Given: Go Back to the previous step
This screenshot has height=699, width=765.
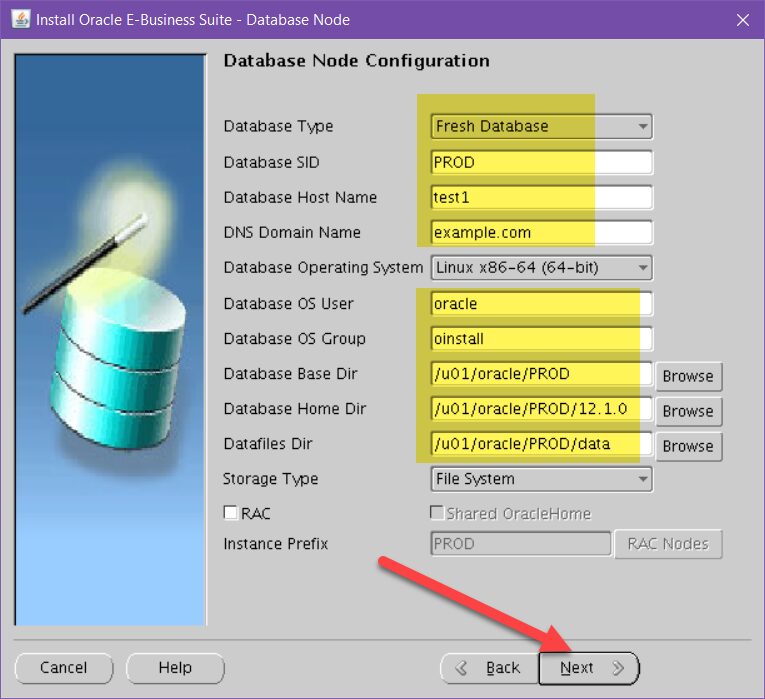Looking at the screenshot, I should (x=489, y=668).
